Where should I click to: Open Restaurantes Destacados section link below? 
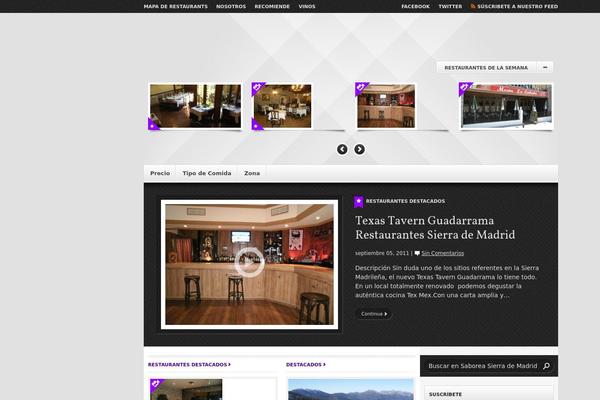(x=189, y=365)
